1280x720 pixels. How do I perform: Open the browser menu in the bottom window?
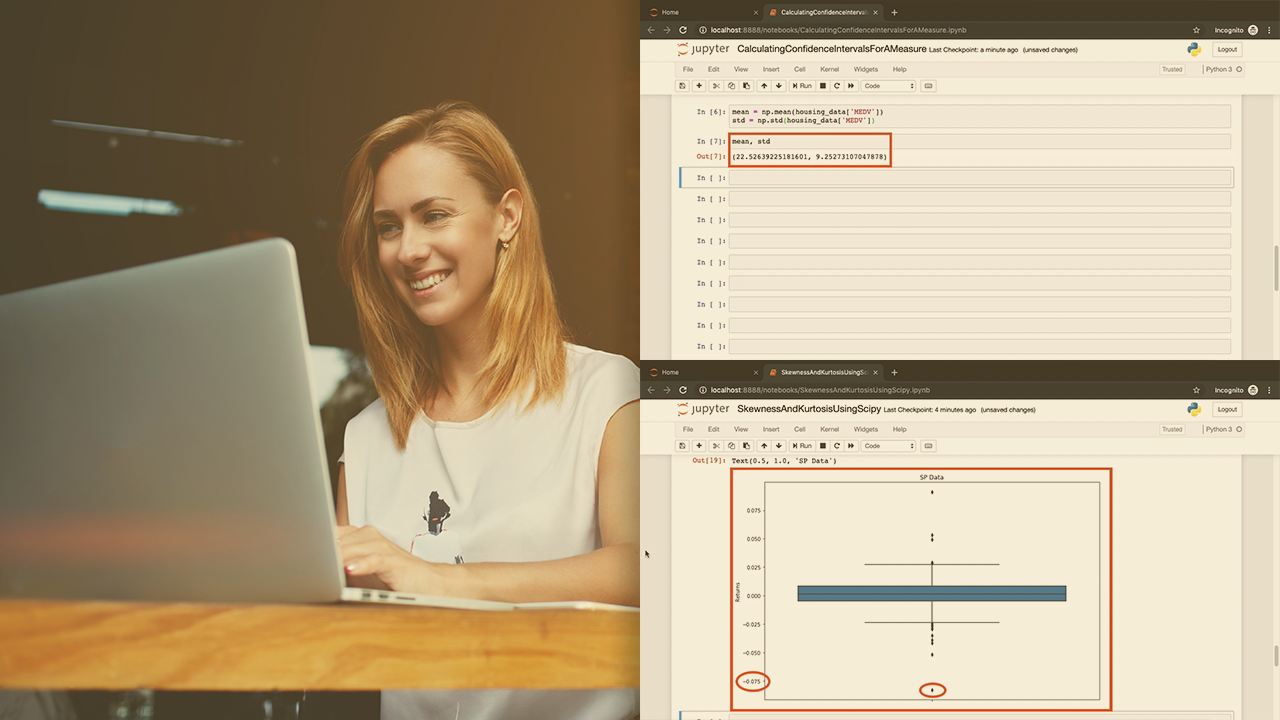coord(1269,390)
